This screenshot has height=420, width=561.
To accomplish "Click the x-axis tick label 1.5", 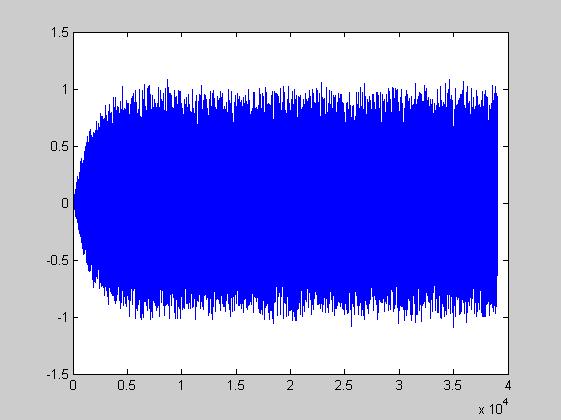I will (236, 385).
